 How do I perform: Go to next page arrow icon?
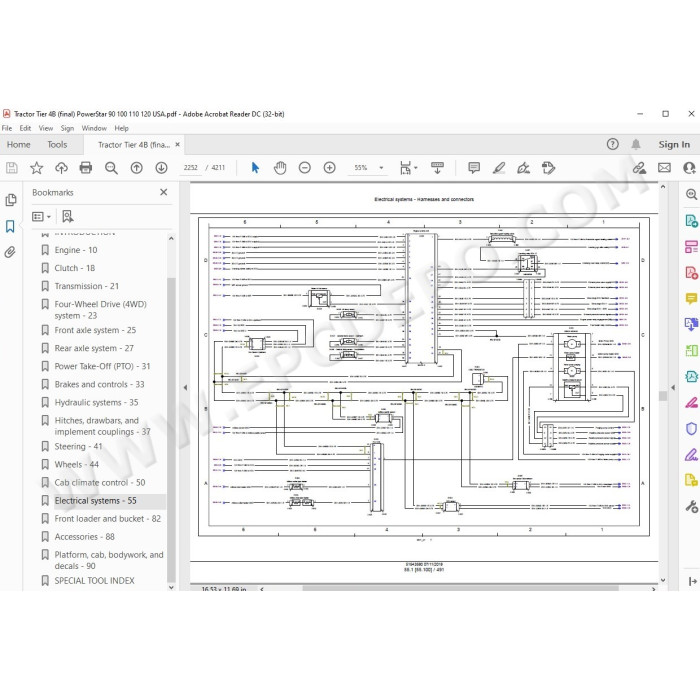(x=161, y=168)
